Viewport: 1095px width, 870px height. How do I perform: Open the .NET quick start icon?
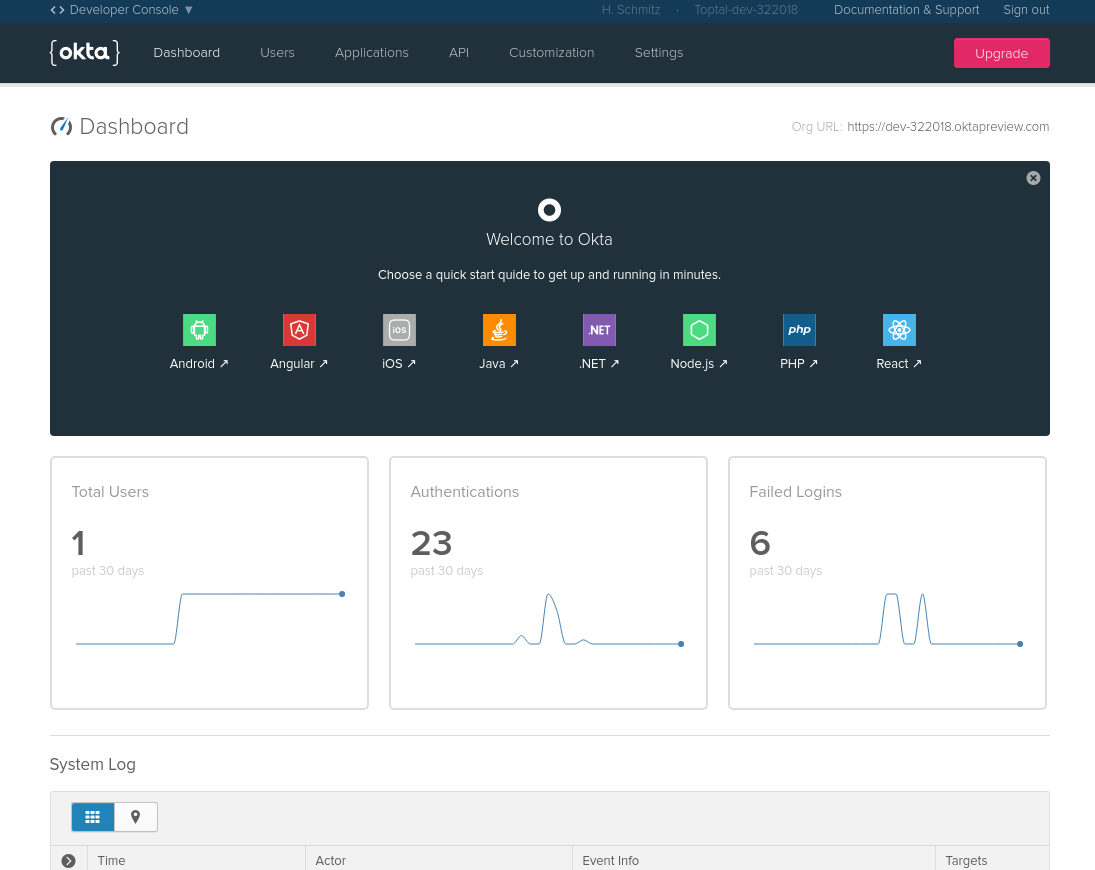599,330
